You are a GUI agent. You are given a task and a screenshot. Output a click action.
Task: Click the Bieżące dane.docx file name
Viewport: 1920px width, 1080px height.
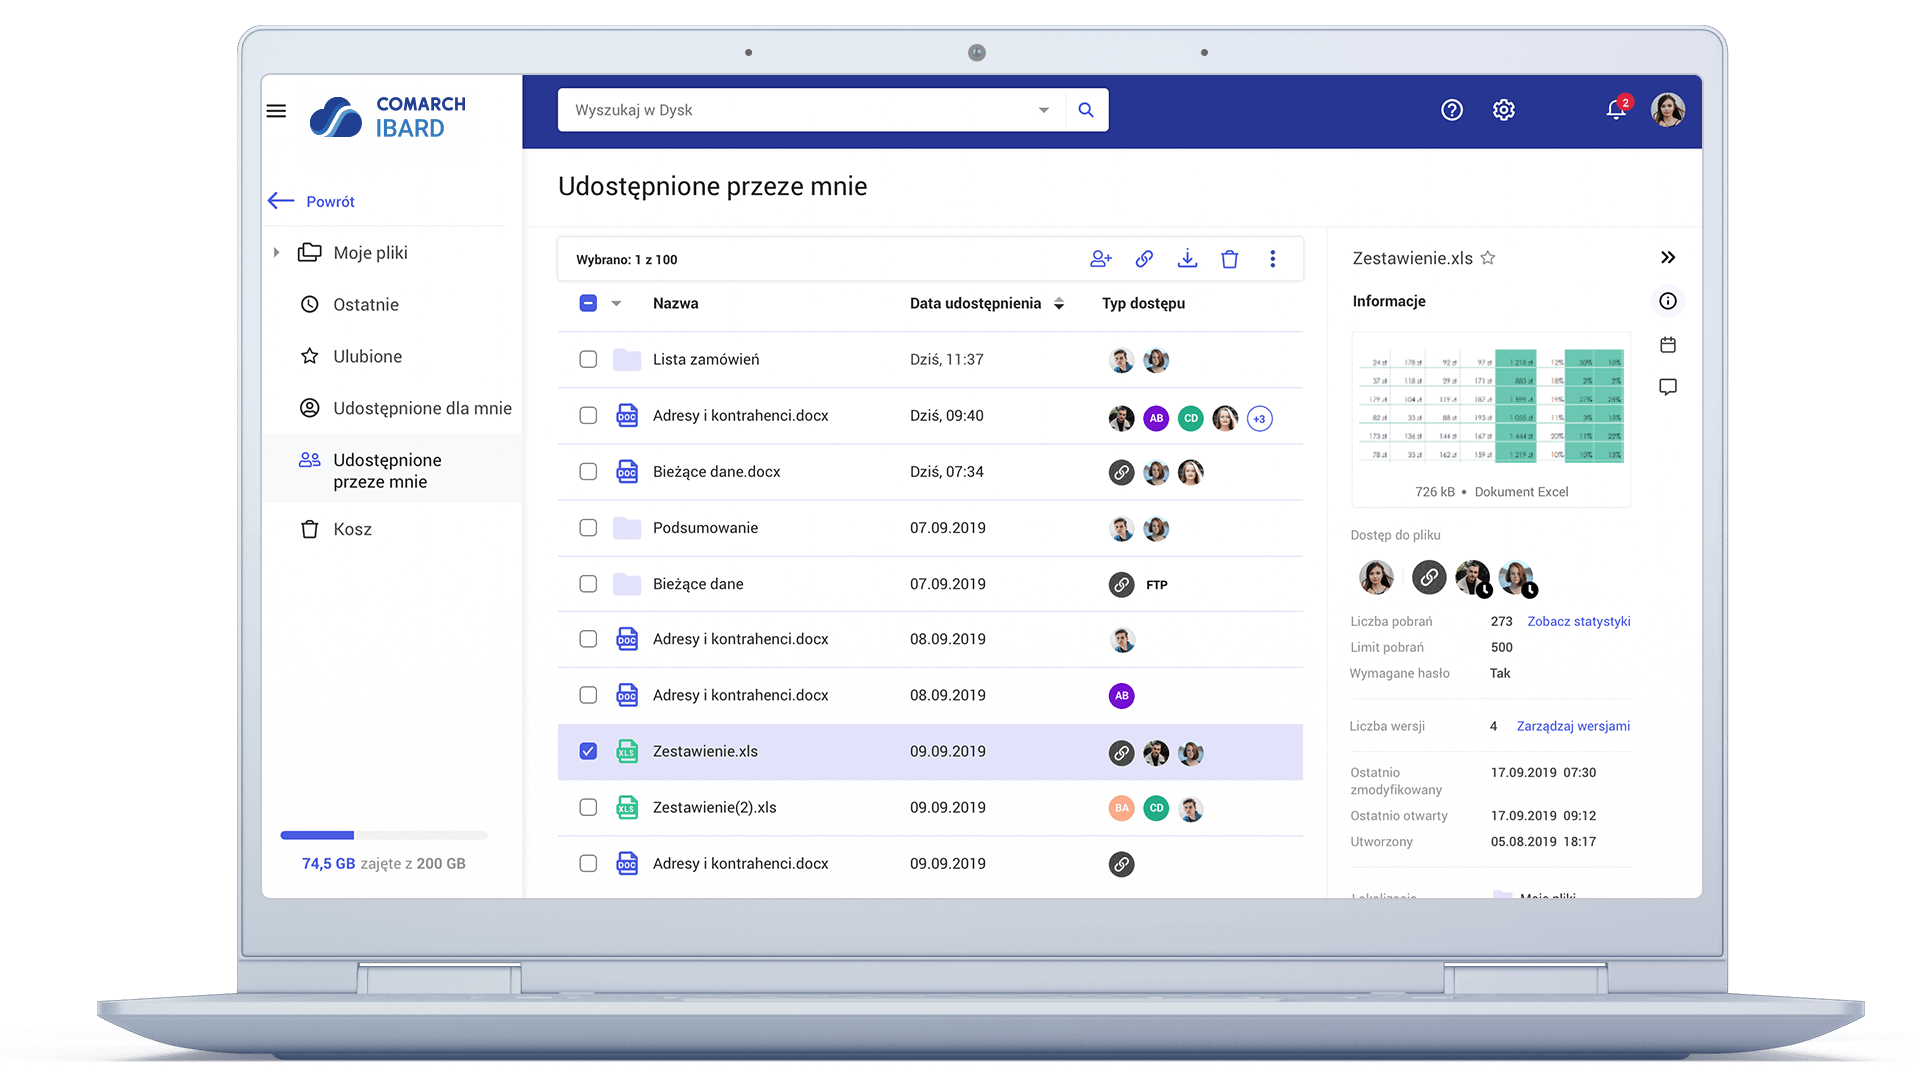coord(717,472)
